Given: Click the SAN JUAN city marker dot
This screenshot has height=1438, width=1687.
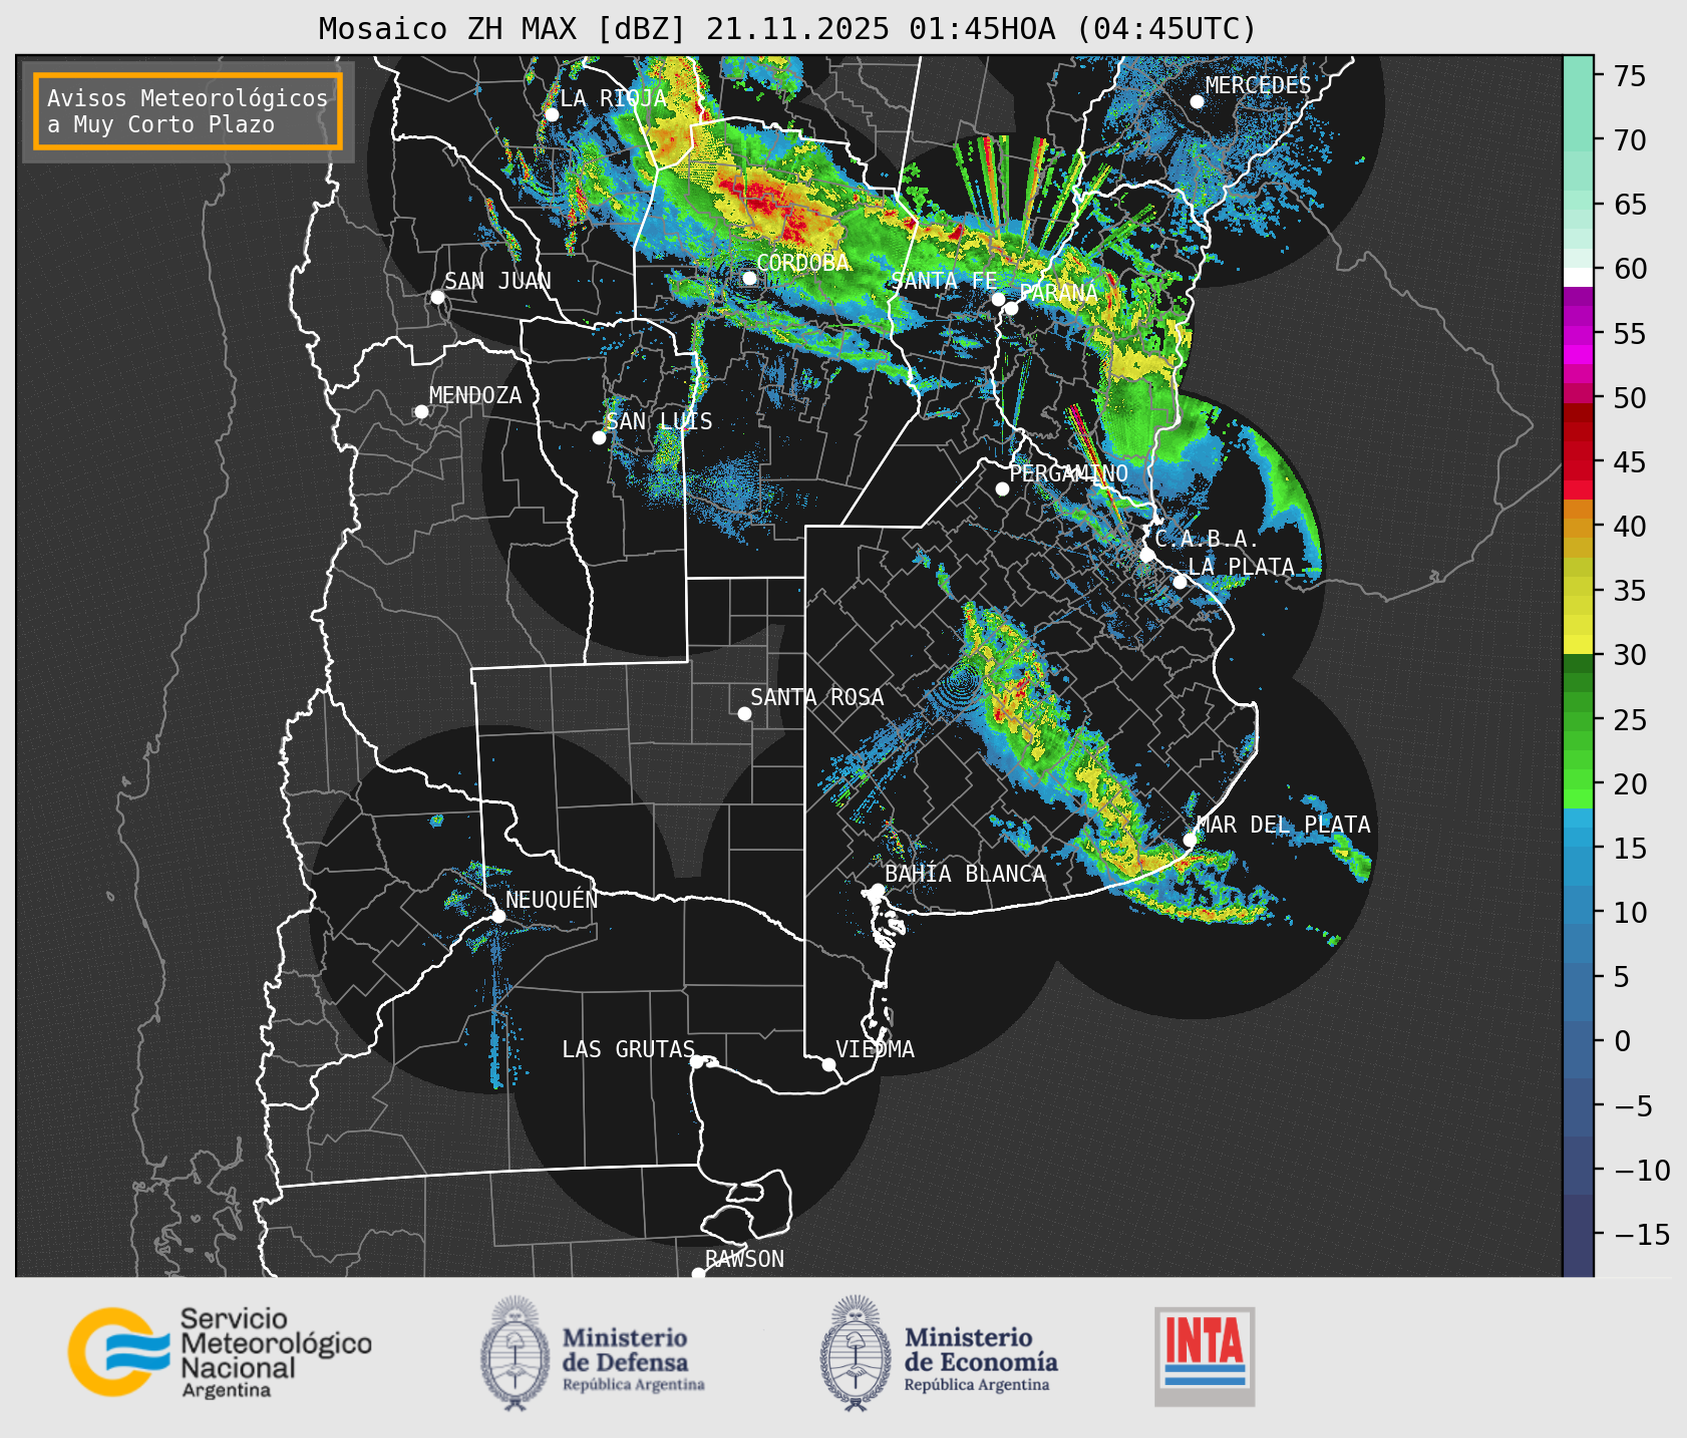Looking at the screenshot, I should tap(437, 297).
